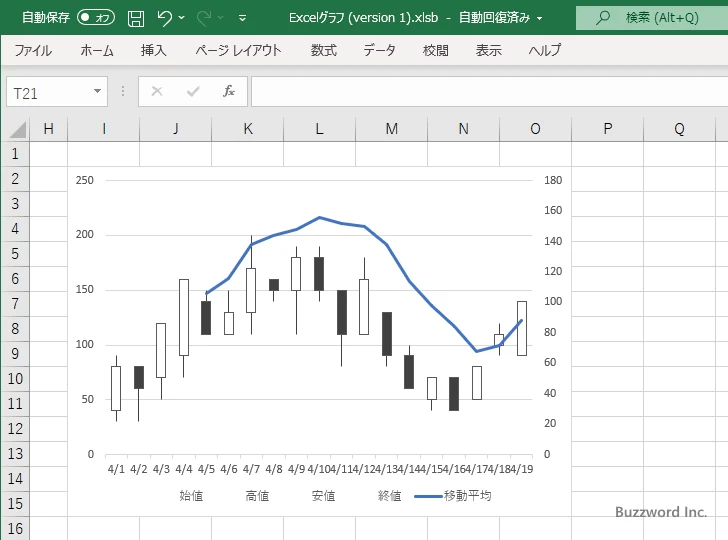This screenshot has width=728, height=540.
Task: Toggle the AutoSave switch
Action: pyautogui.click(x=96, y=18)
